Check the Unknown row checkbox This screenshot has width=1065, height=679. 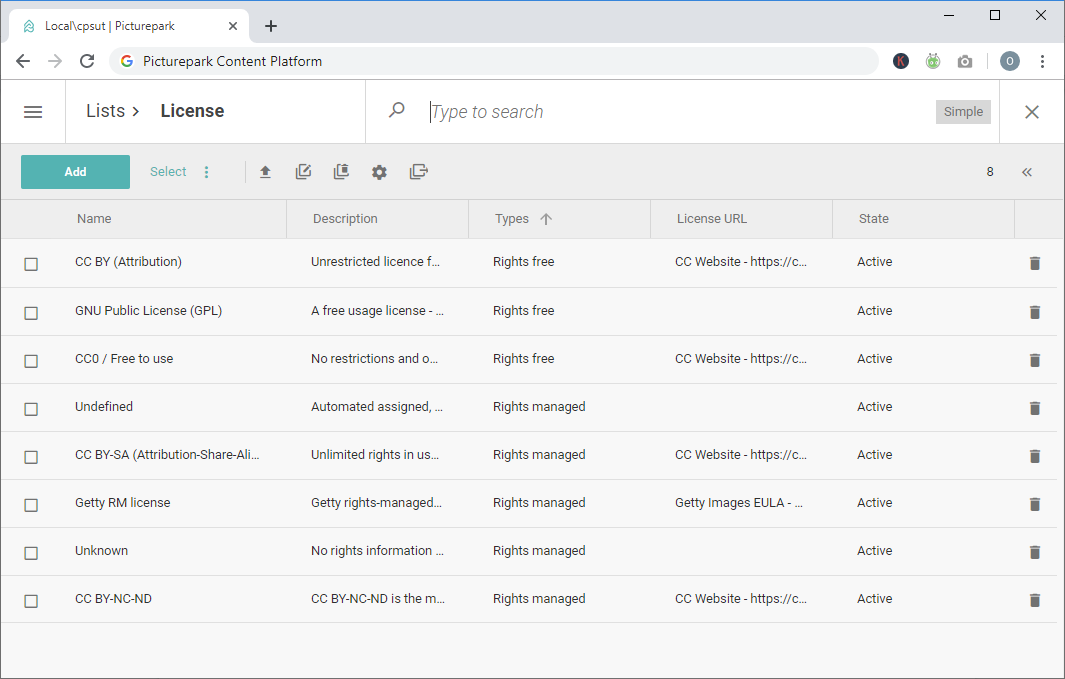[31, 553]
